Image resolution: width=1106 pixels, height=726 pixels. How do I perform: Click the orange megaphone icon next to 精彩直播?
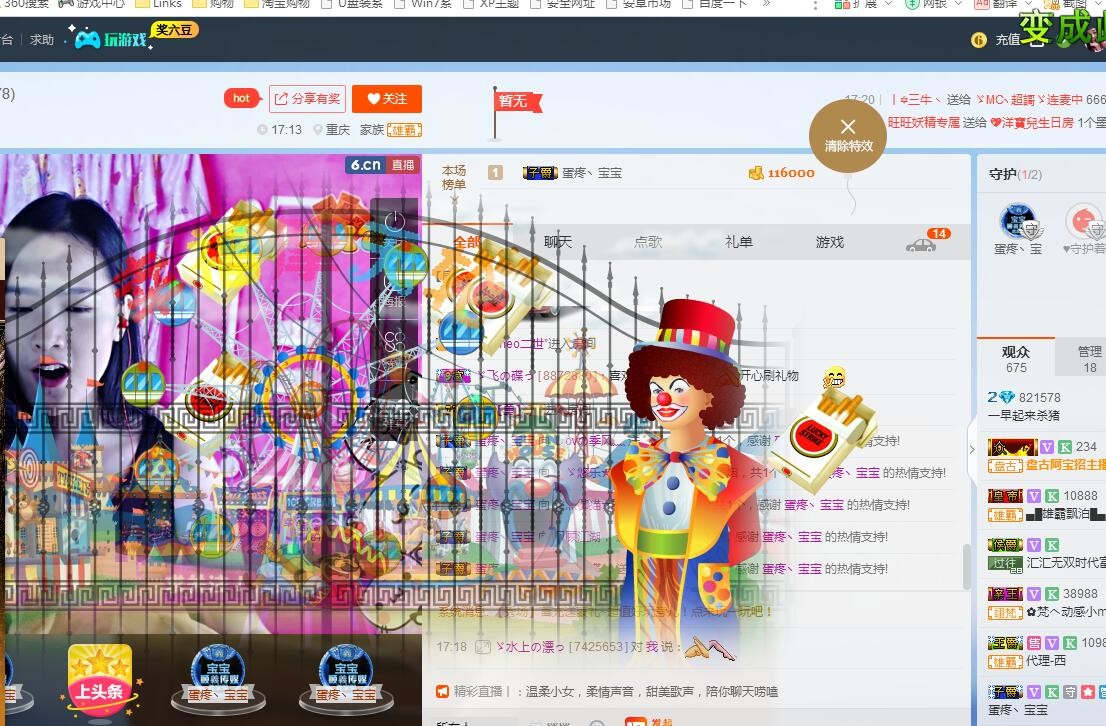click(x=442, y=691)
